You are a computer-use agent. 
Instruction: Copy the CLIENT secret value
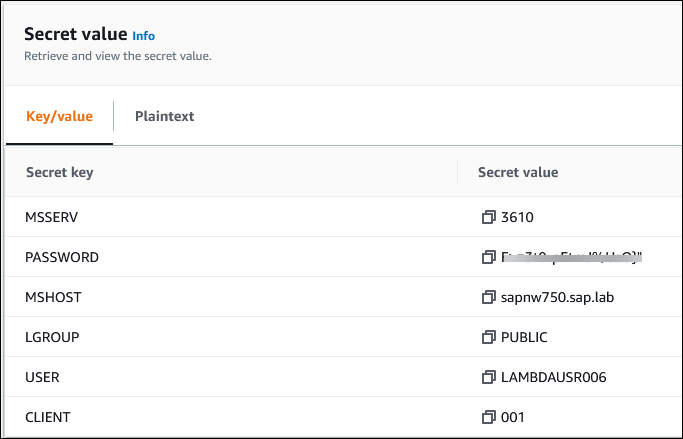coord(488,417)
